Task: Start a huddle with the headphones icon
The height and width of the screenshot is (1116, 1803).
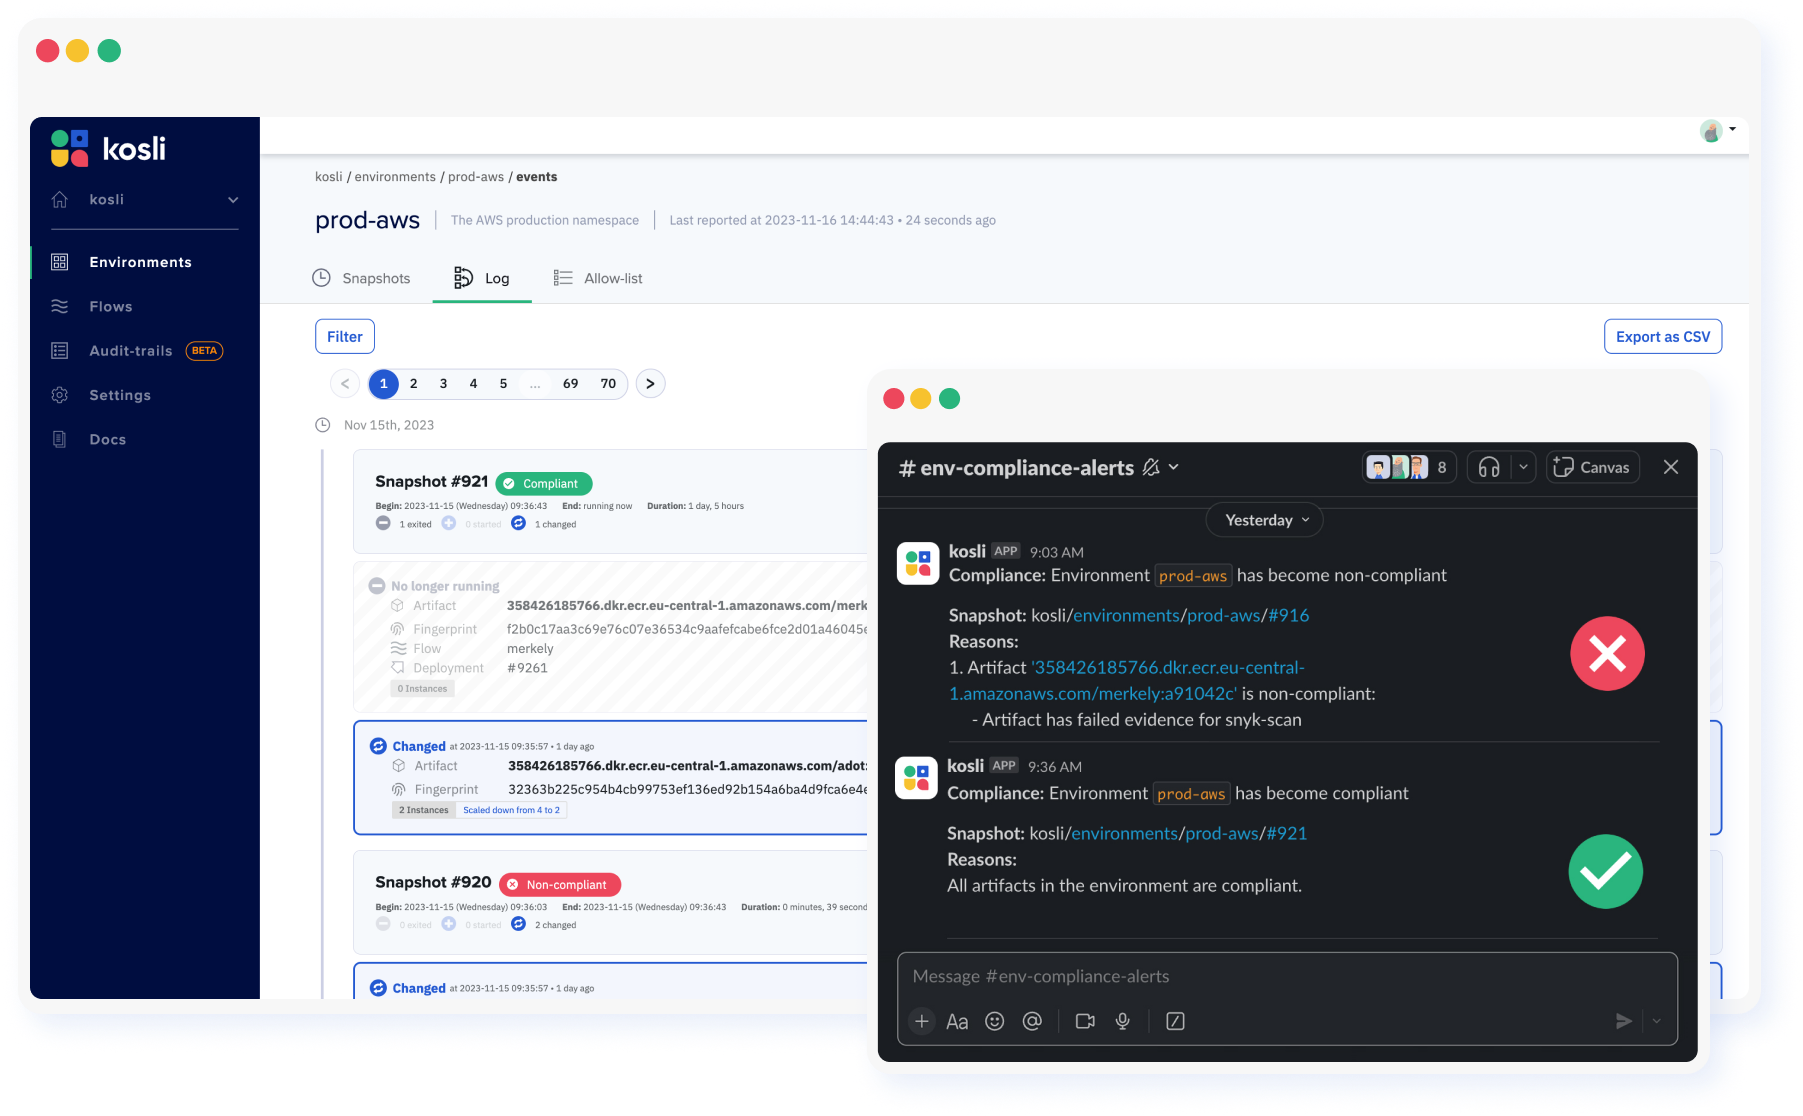Action: [x=1489, y=467]
